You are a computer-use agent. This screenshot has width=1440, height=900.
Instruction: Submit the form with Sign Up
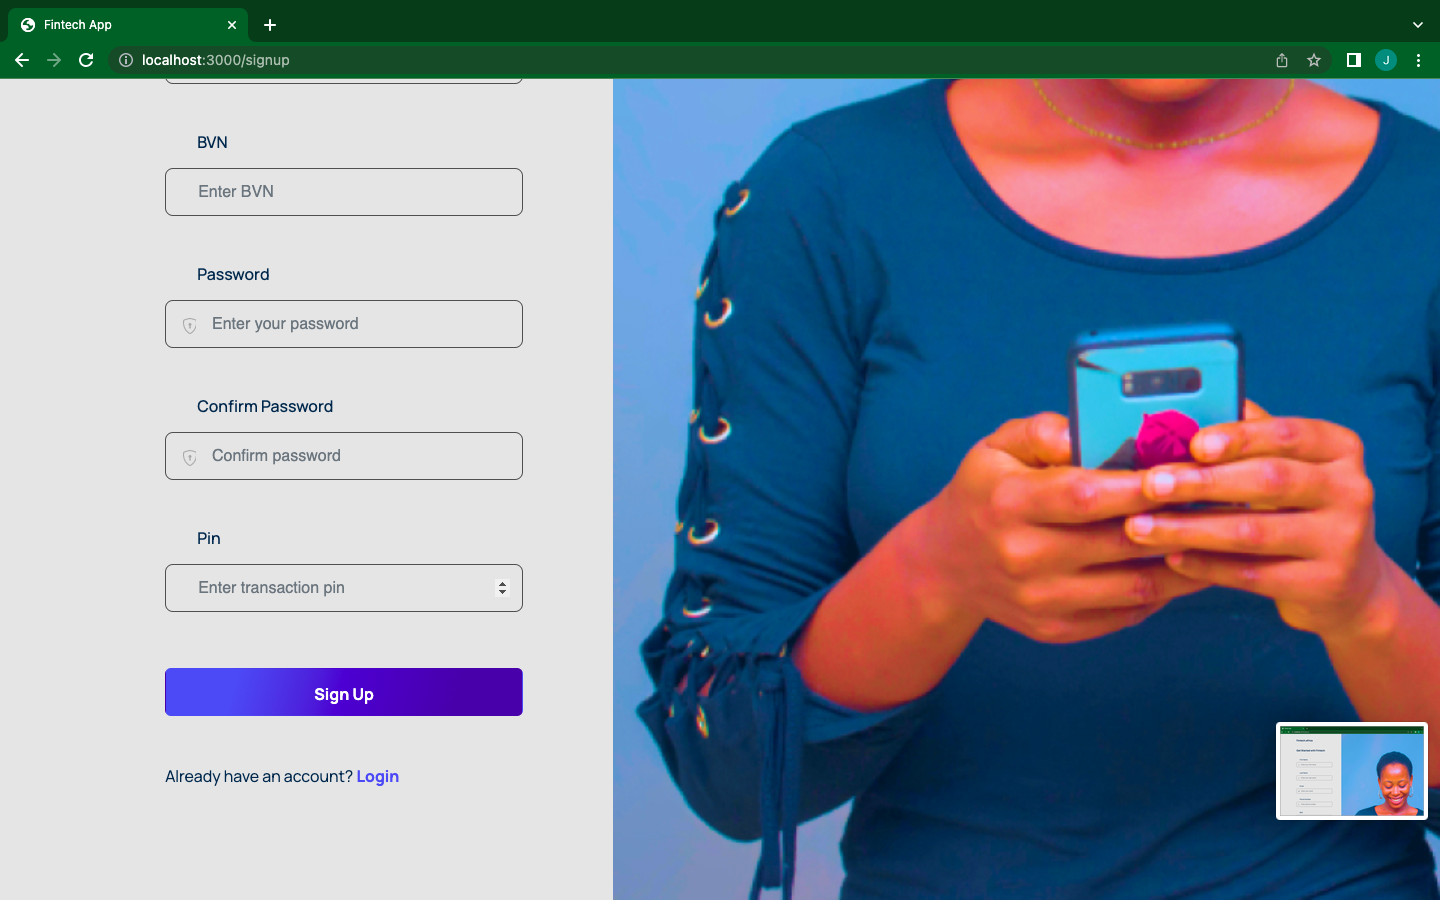click(344, 692)
